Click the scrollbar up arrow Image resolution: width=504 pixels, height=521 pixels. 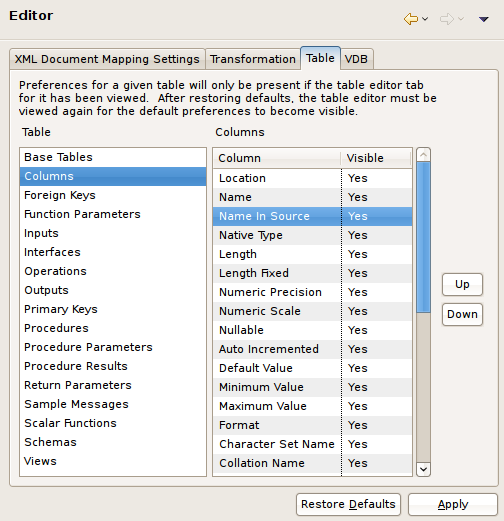coord(423,155)
